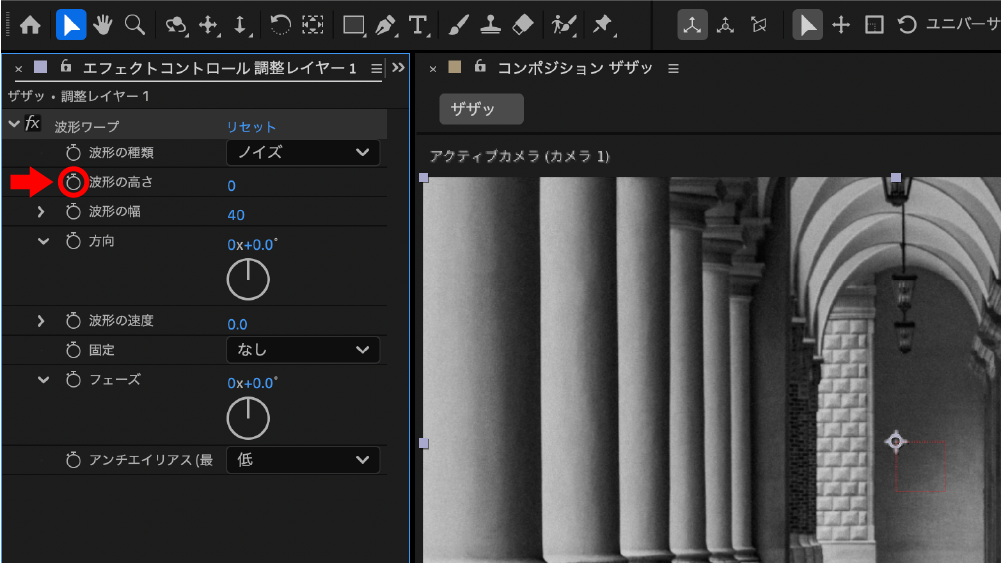Select the Rectangle shape tool
Viewport: 1001px width, 563px height.
click(354, 26)
